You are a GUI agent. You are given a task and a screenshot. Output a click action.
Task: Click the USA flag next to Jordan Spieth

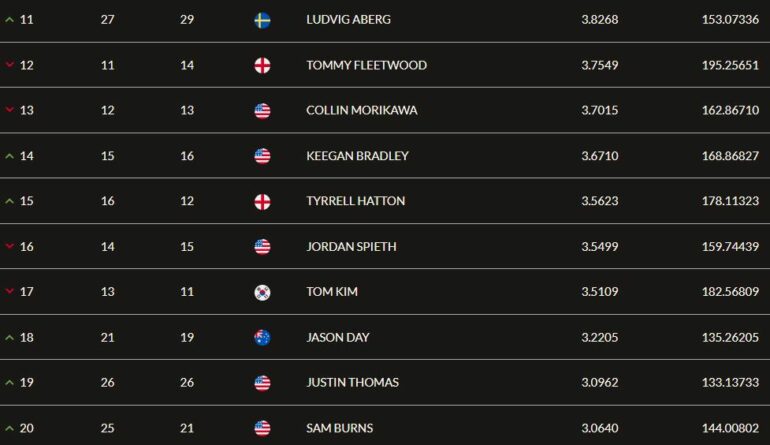point(262,247)
